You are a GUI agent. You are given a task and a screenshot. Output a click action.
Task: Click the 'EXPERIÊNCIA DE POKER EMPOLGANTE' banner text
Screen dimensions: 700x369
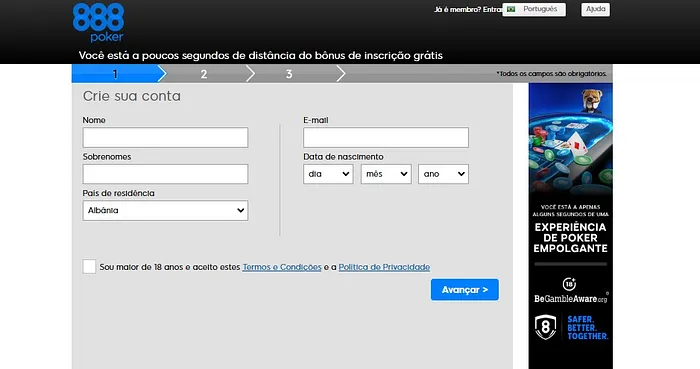[x=571, y=238]
